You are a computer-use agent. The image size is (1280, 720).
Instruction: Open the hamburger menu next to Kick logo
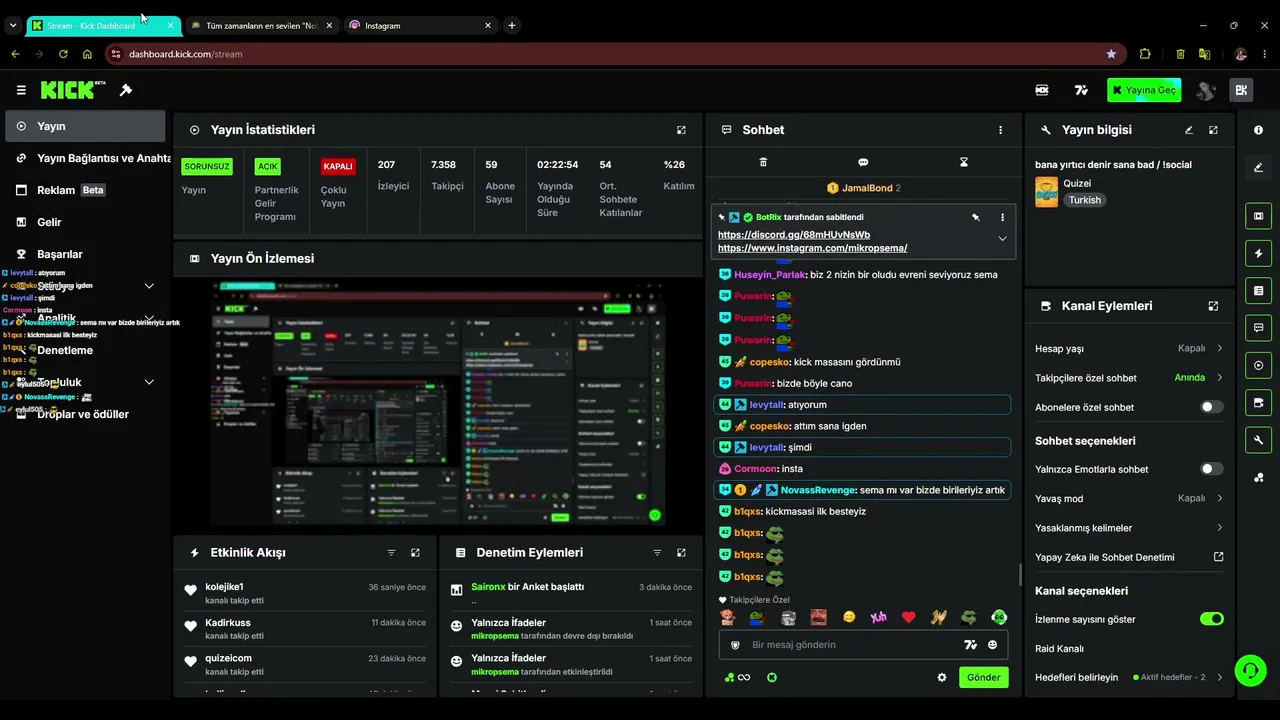click(x=21, y=90)
